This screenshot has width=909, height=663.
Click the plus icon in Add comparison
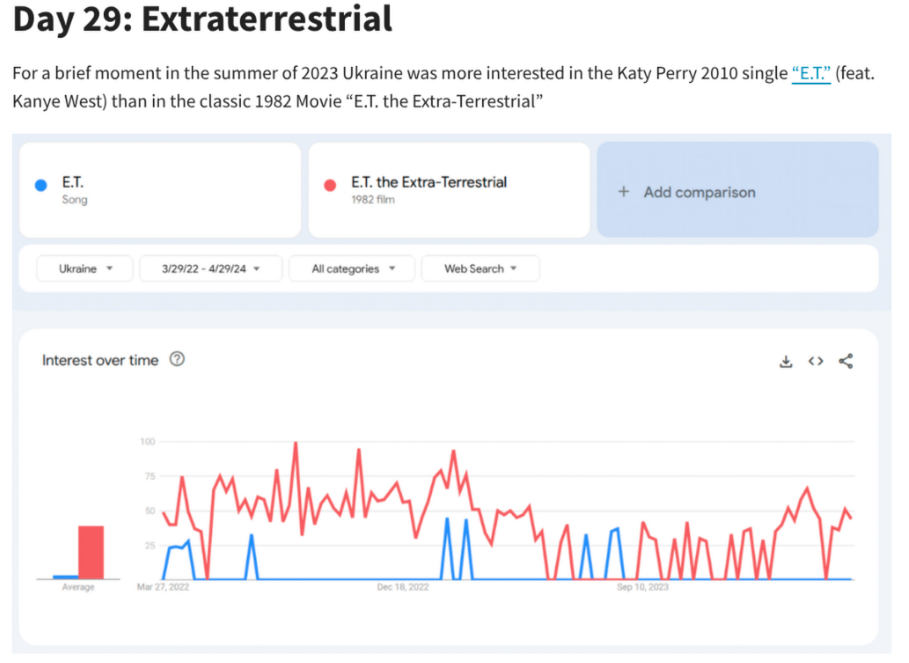click(x=624, y=191)
